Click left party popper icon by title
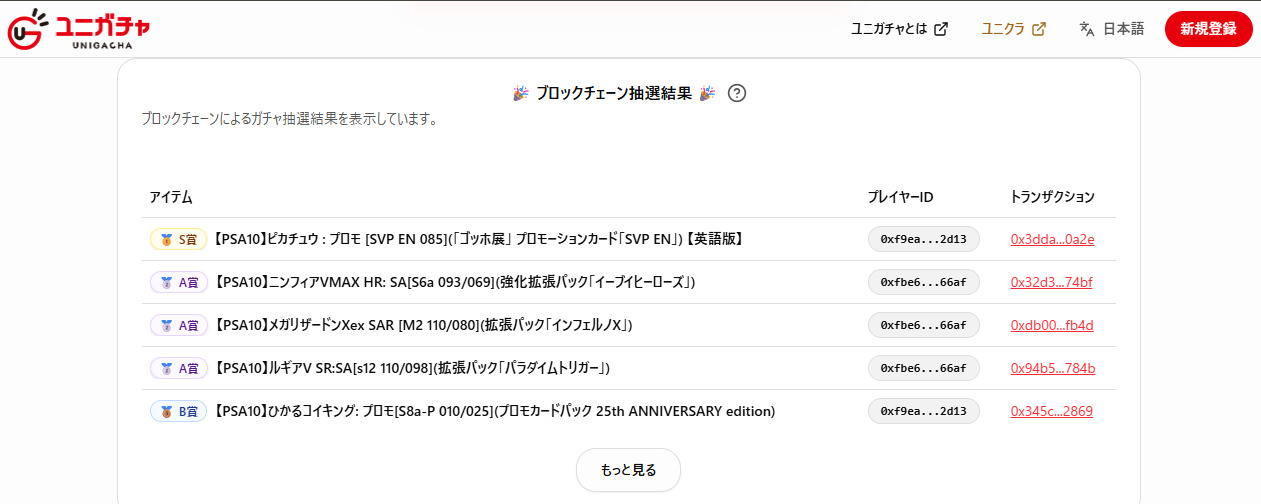This screenshot has width=1261, height=504. [x=521, y=93]
